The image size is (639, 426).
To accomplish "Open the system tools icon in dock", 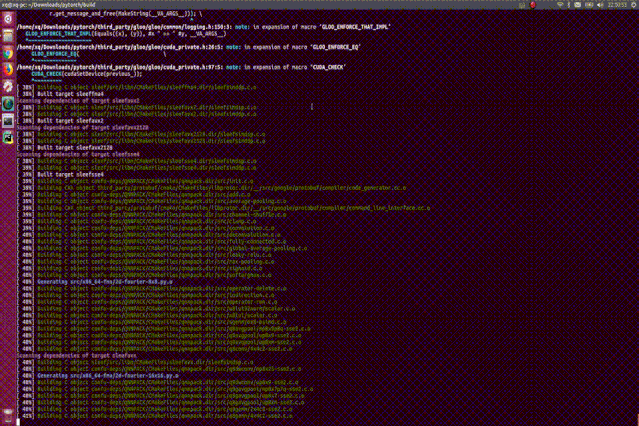I will (8, 87).
